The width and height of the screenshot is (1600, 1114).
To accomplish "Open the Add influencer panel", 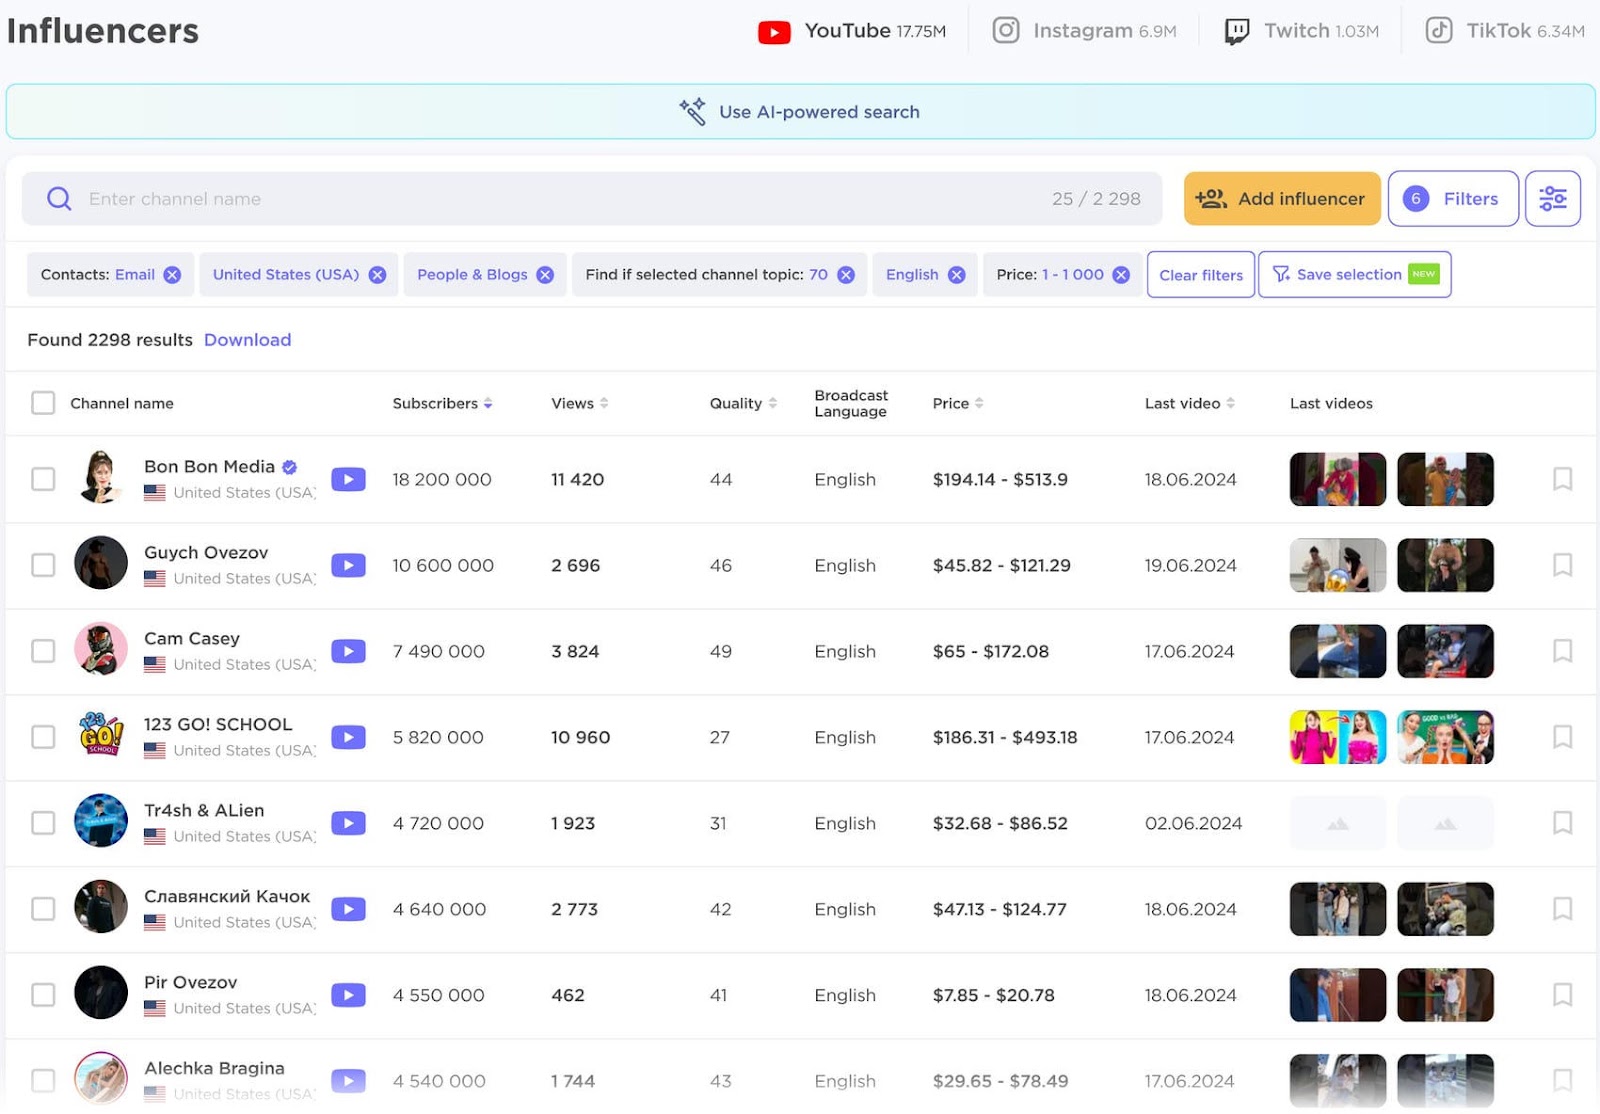I will (1281, 198).
